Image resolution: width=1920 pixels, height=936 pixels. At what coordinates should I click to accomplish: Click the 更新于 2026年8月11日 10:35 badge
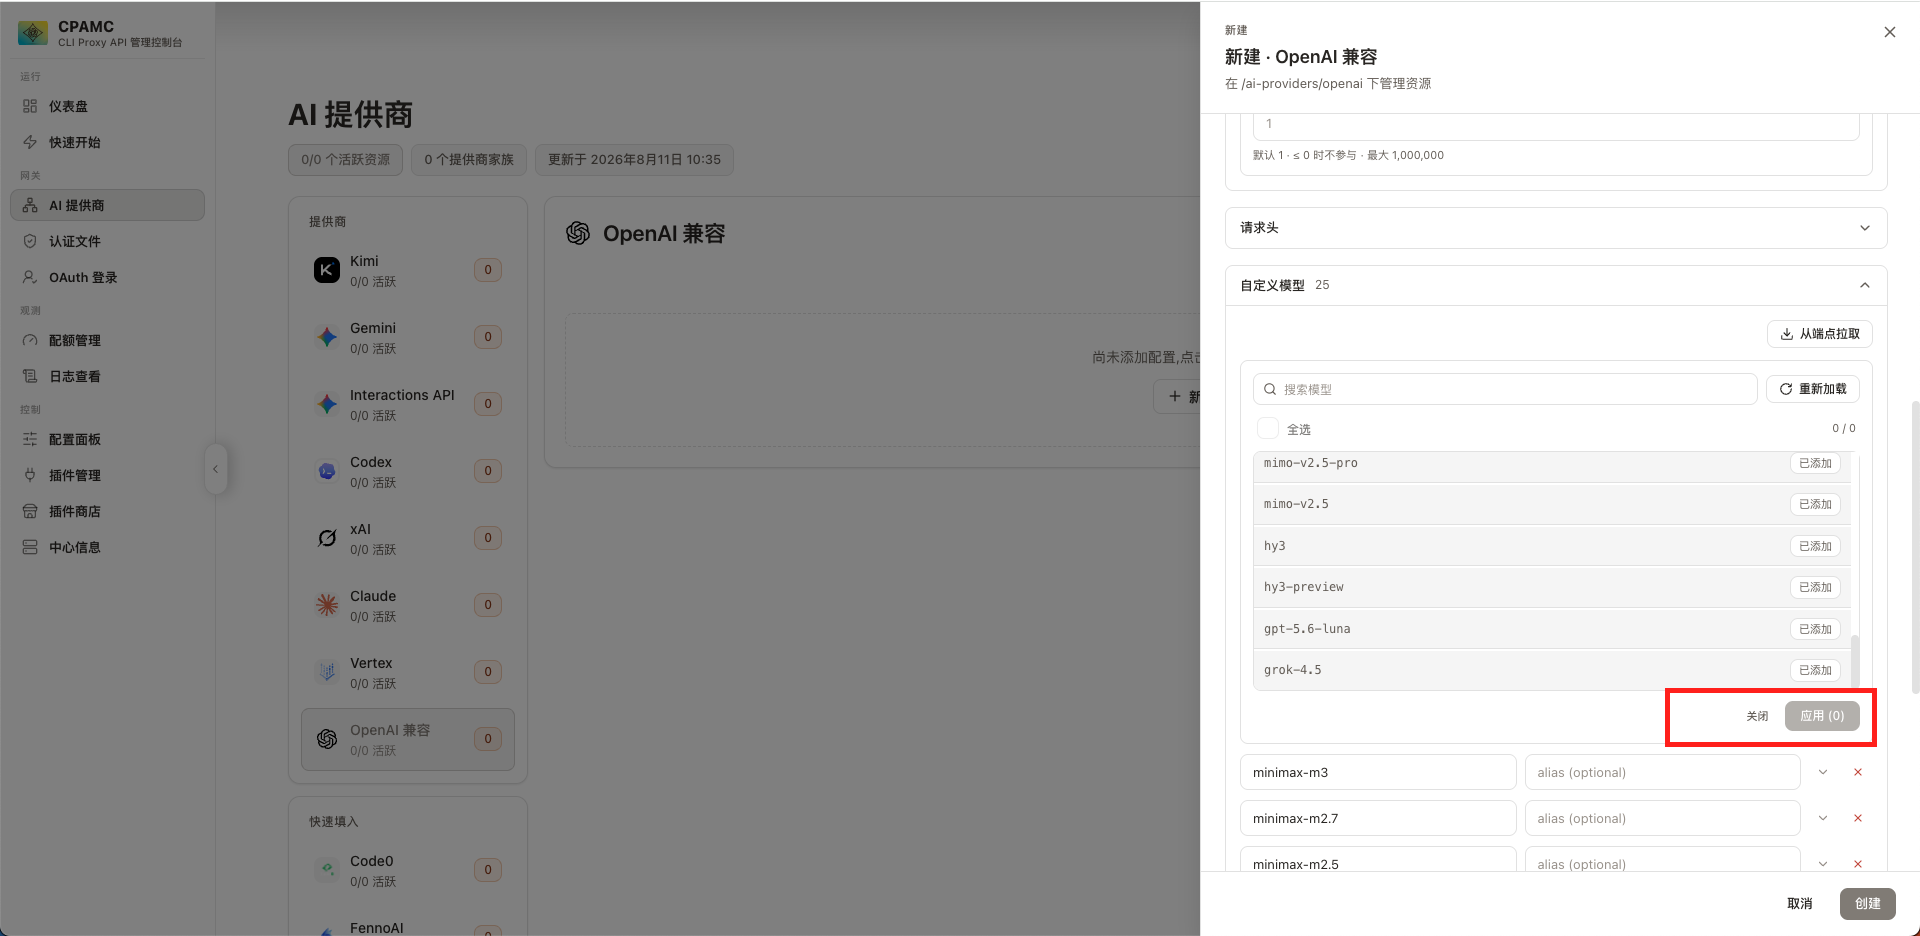pos(634,160)
